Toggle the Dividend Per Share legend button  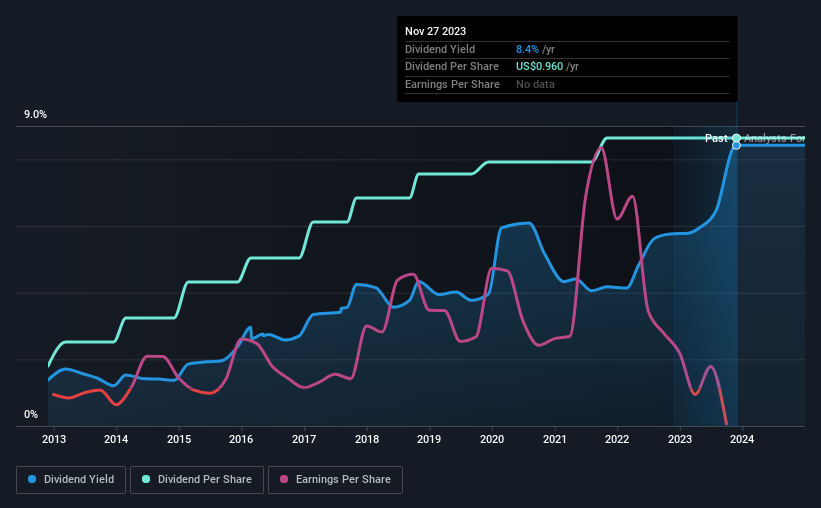(x=197, y=480)
